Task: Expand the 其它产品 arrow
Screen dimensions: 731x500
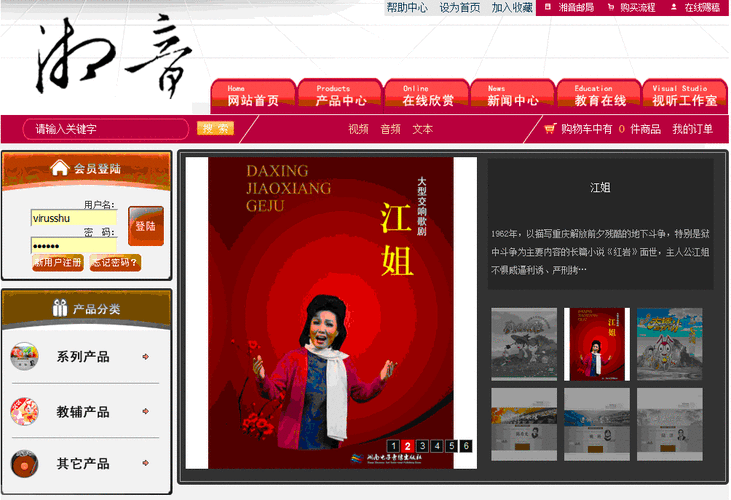Action: click(x=145, y=463)
